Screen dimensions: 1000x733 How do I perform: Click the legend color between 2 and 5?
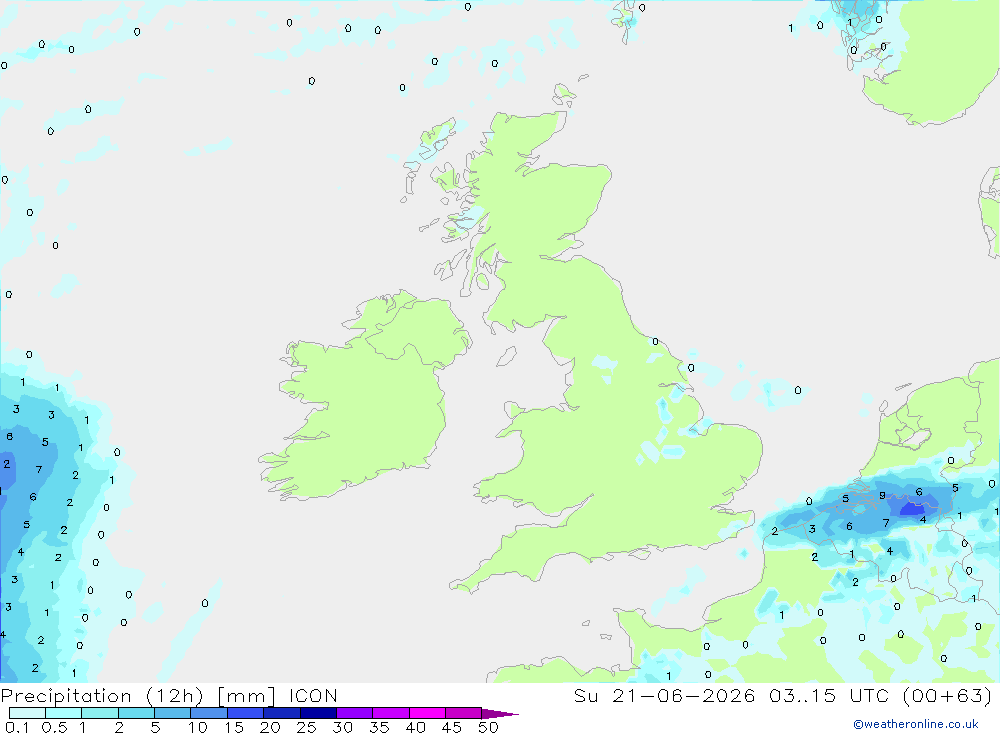point(136,713)
